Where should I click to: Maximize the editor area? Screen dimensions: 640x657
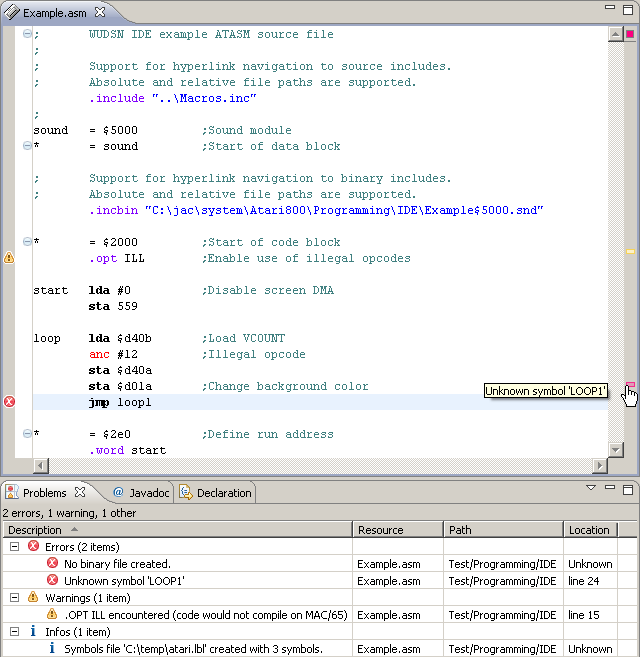[628, 10]
